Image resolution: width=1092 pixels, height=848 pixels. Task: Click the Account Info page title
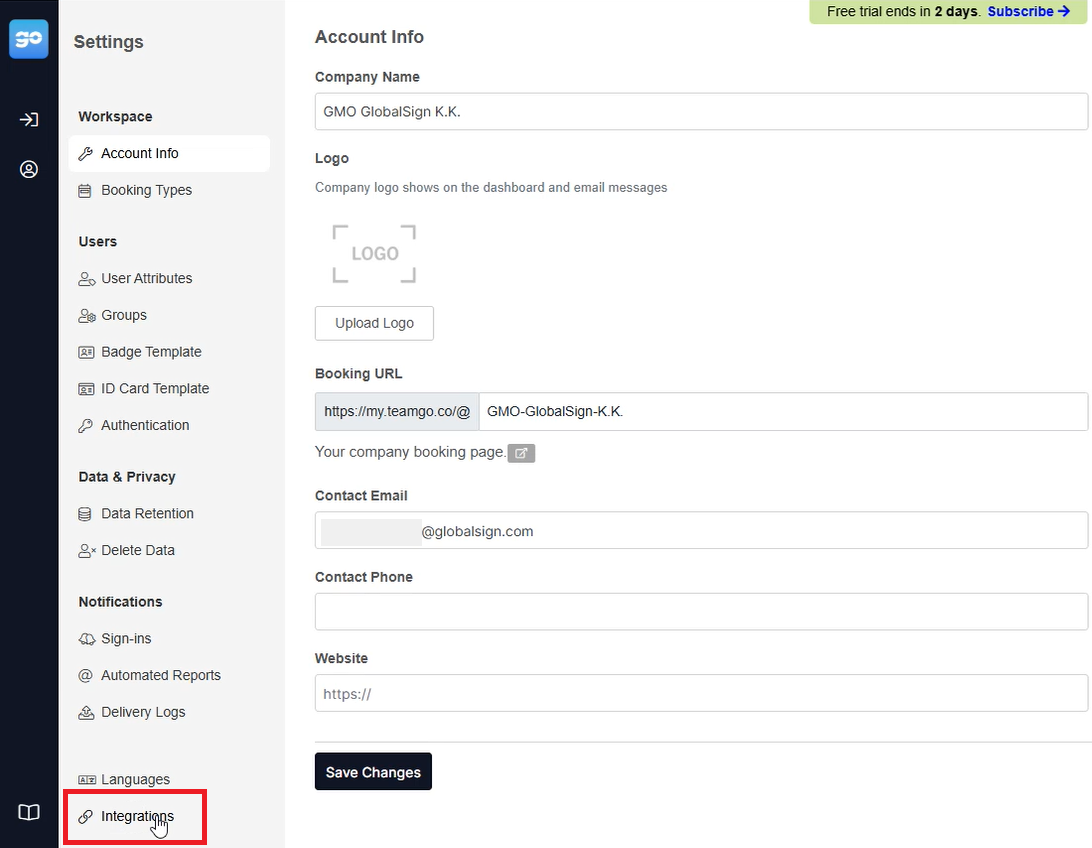[x=369, y=37]
